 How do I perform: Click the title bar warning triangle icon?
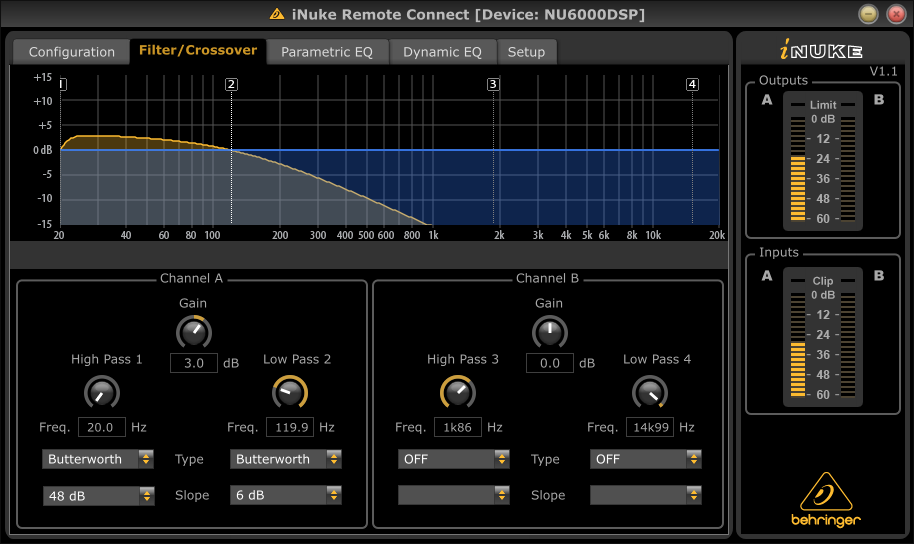coord(277,14)
